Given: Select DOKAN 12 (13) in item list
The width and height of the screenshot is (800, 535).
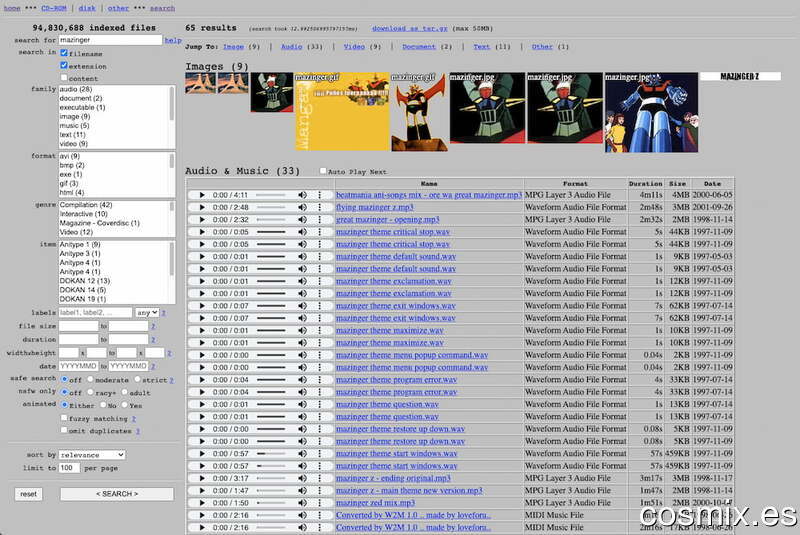Looking at the screenshot, I should tap(85, 281).
